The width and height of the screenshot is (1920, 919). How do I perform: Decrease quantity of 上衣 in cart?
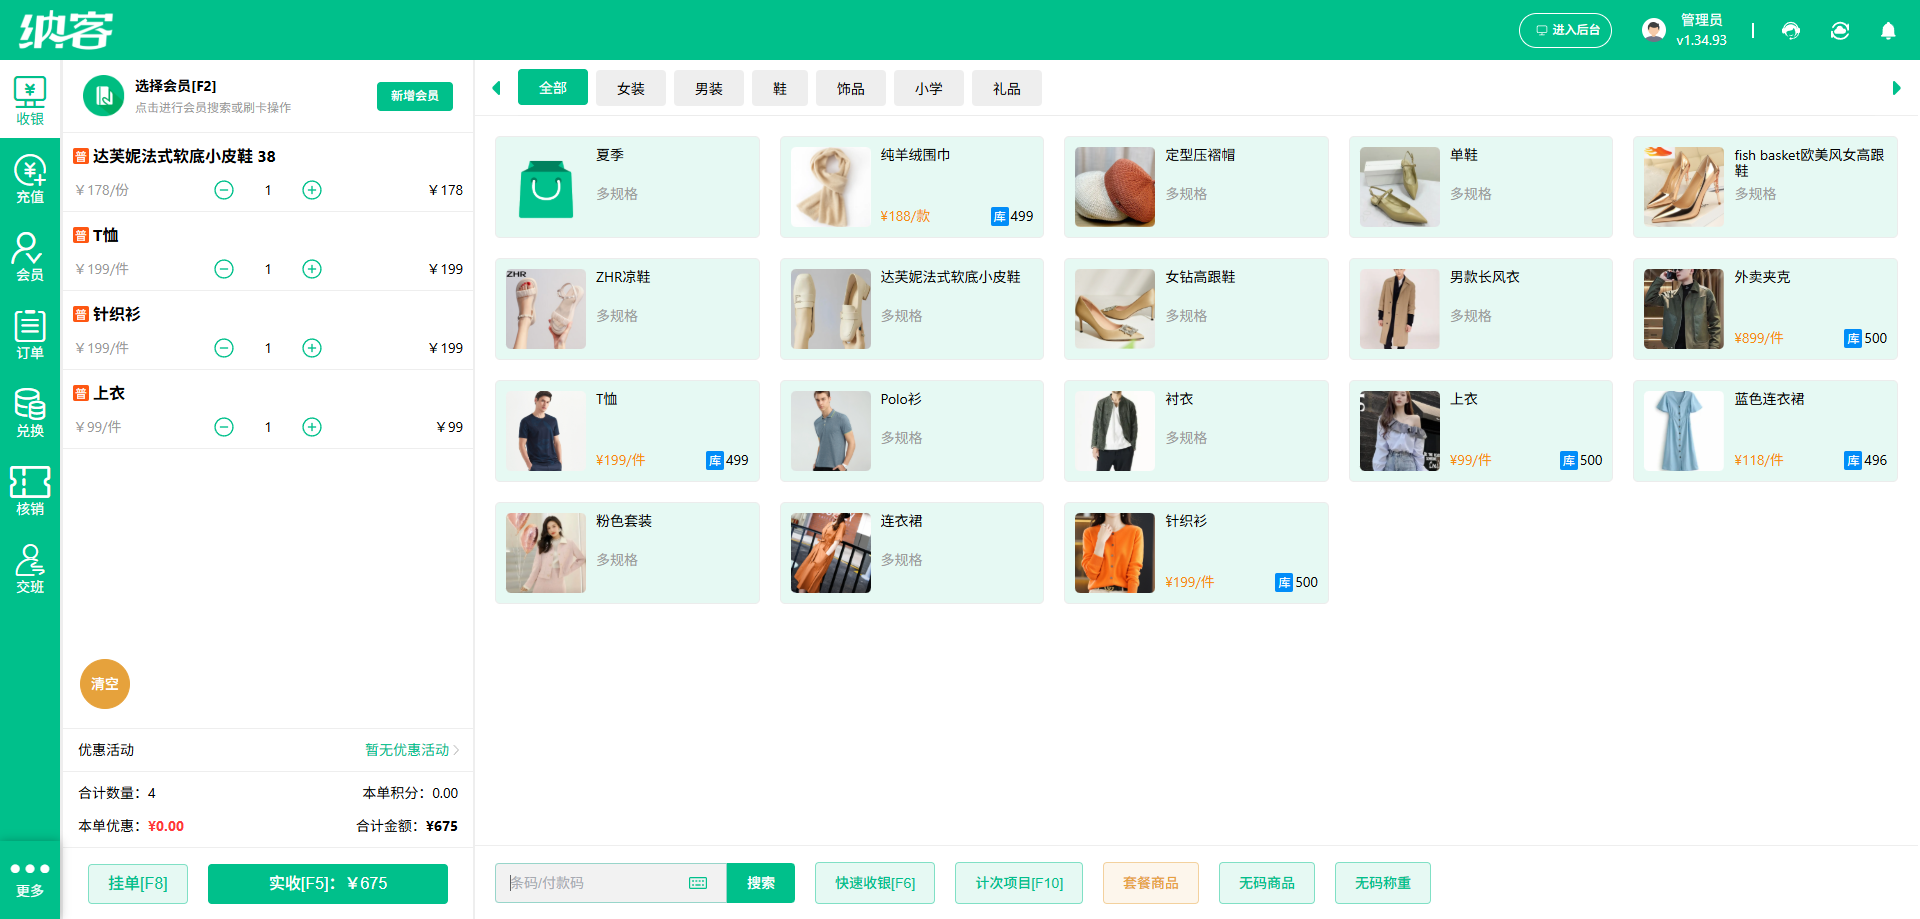(x=224, y=427)
